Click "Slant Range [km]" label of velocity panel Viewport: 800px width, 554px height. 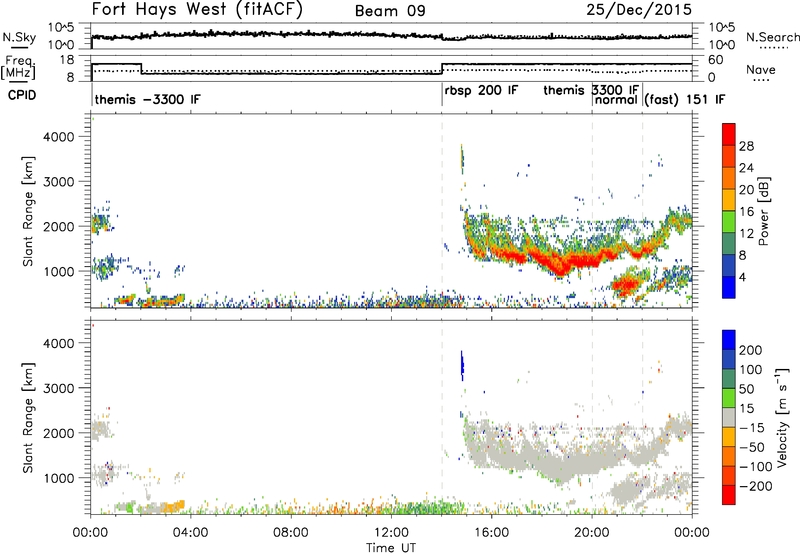click(x=28, y=417)
